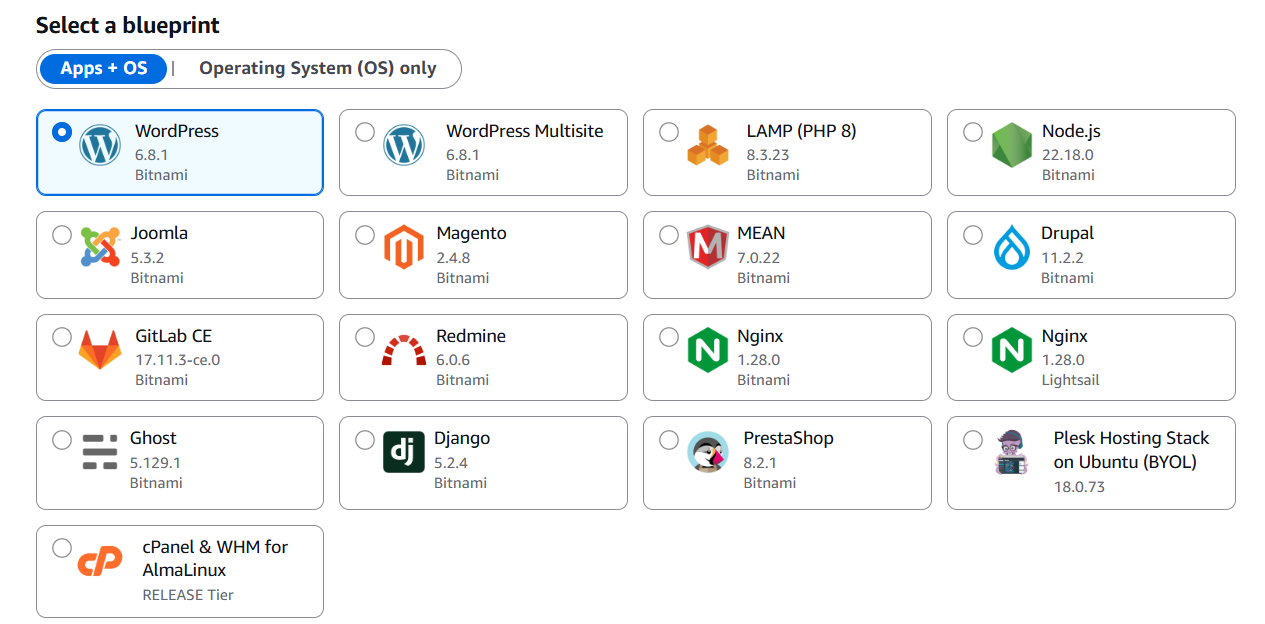Click the MEAN red shield icon
Image resolution: width=1265 pixels, height=624 pixels.
pos(708,247)
